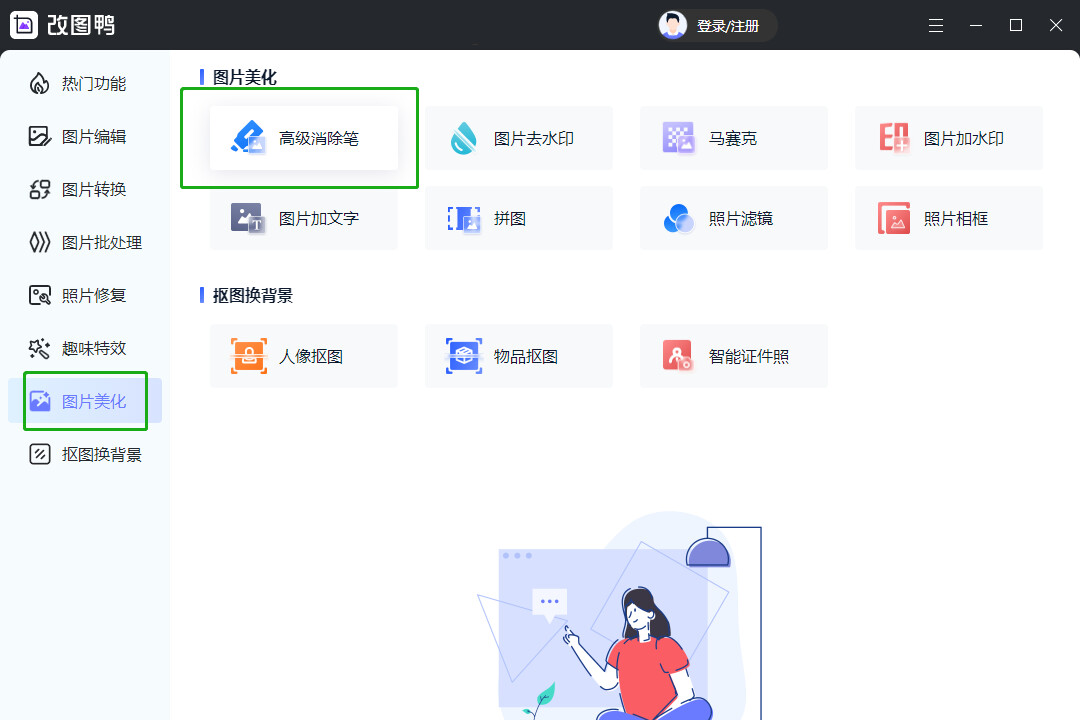Click the 照片滤镜 filter icon
1080x720 pixels.
678,218
